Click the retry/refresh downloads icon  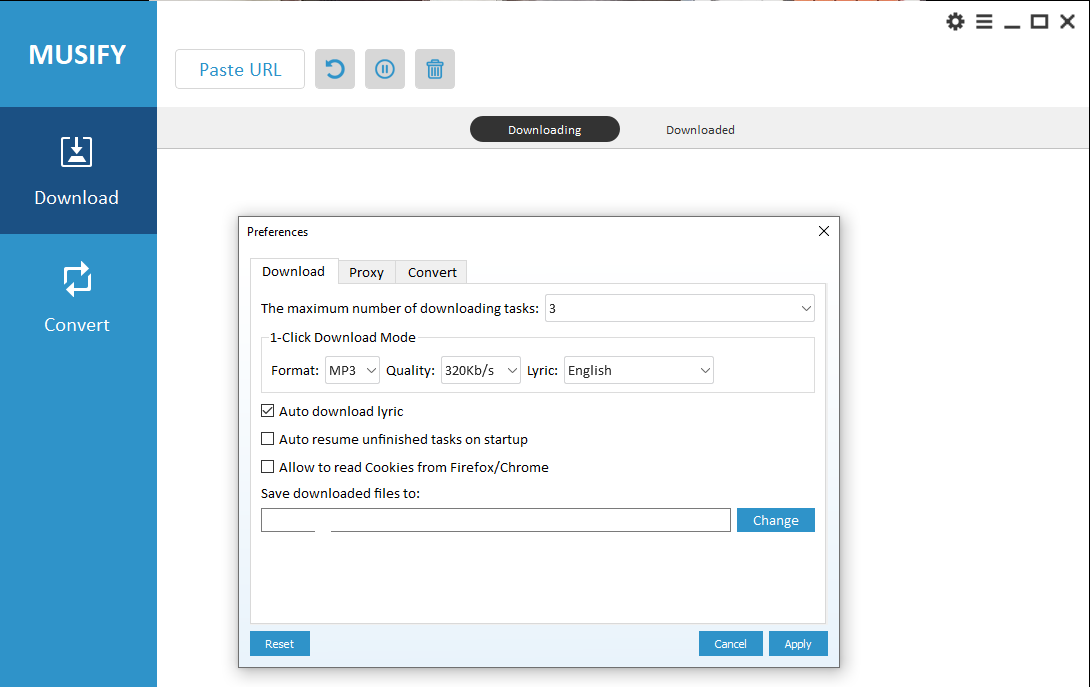[x=334, y=69]
